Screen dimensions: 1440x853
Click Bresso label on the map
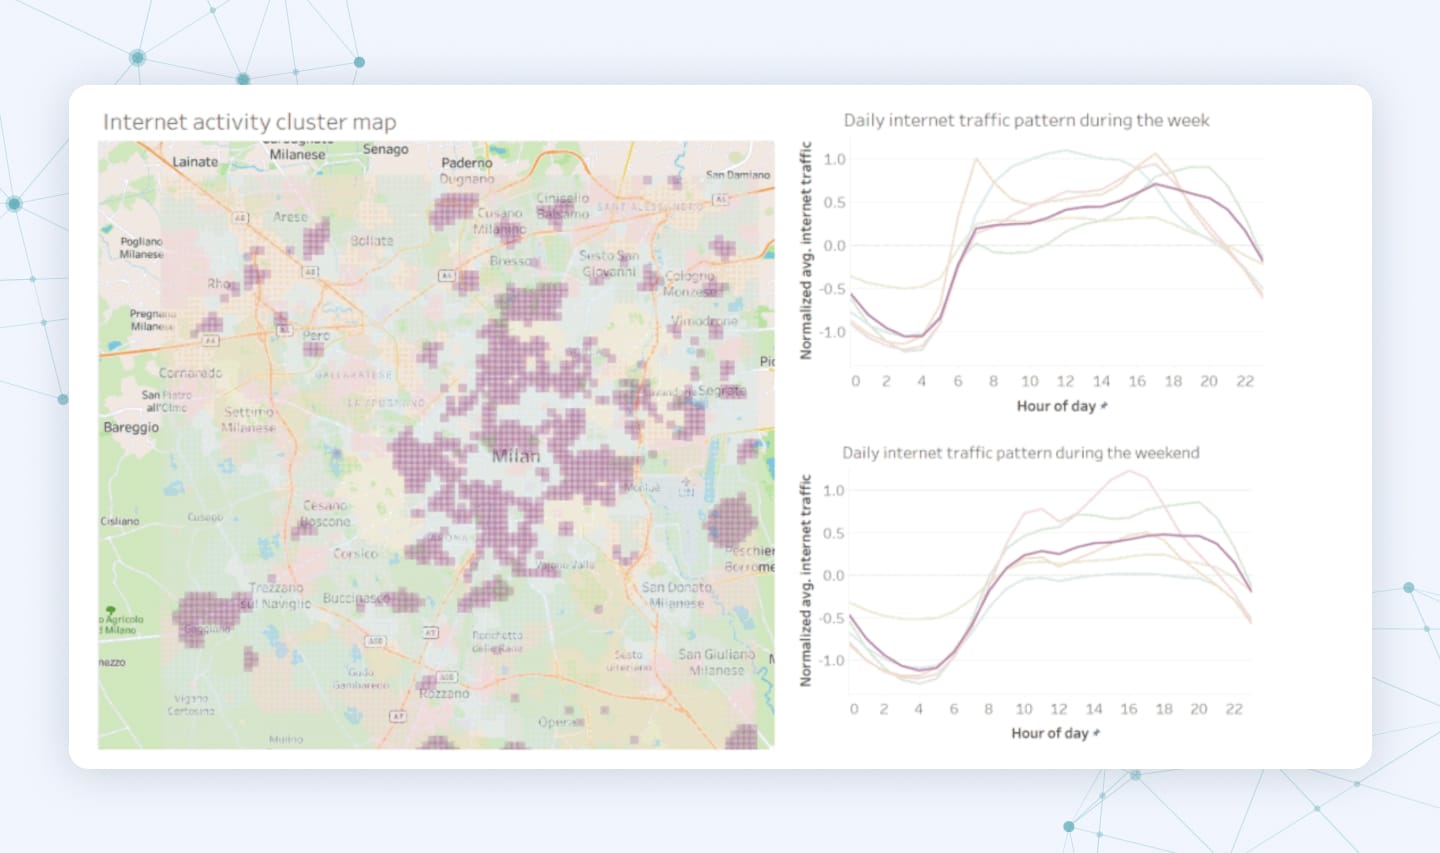pyautogui.click(x=512, y=261)
